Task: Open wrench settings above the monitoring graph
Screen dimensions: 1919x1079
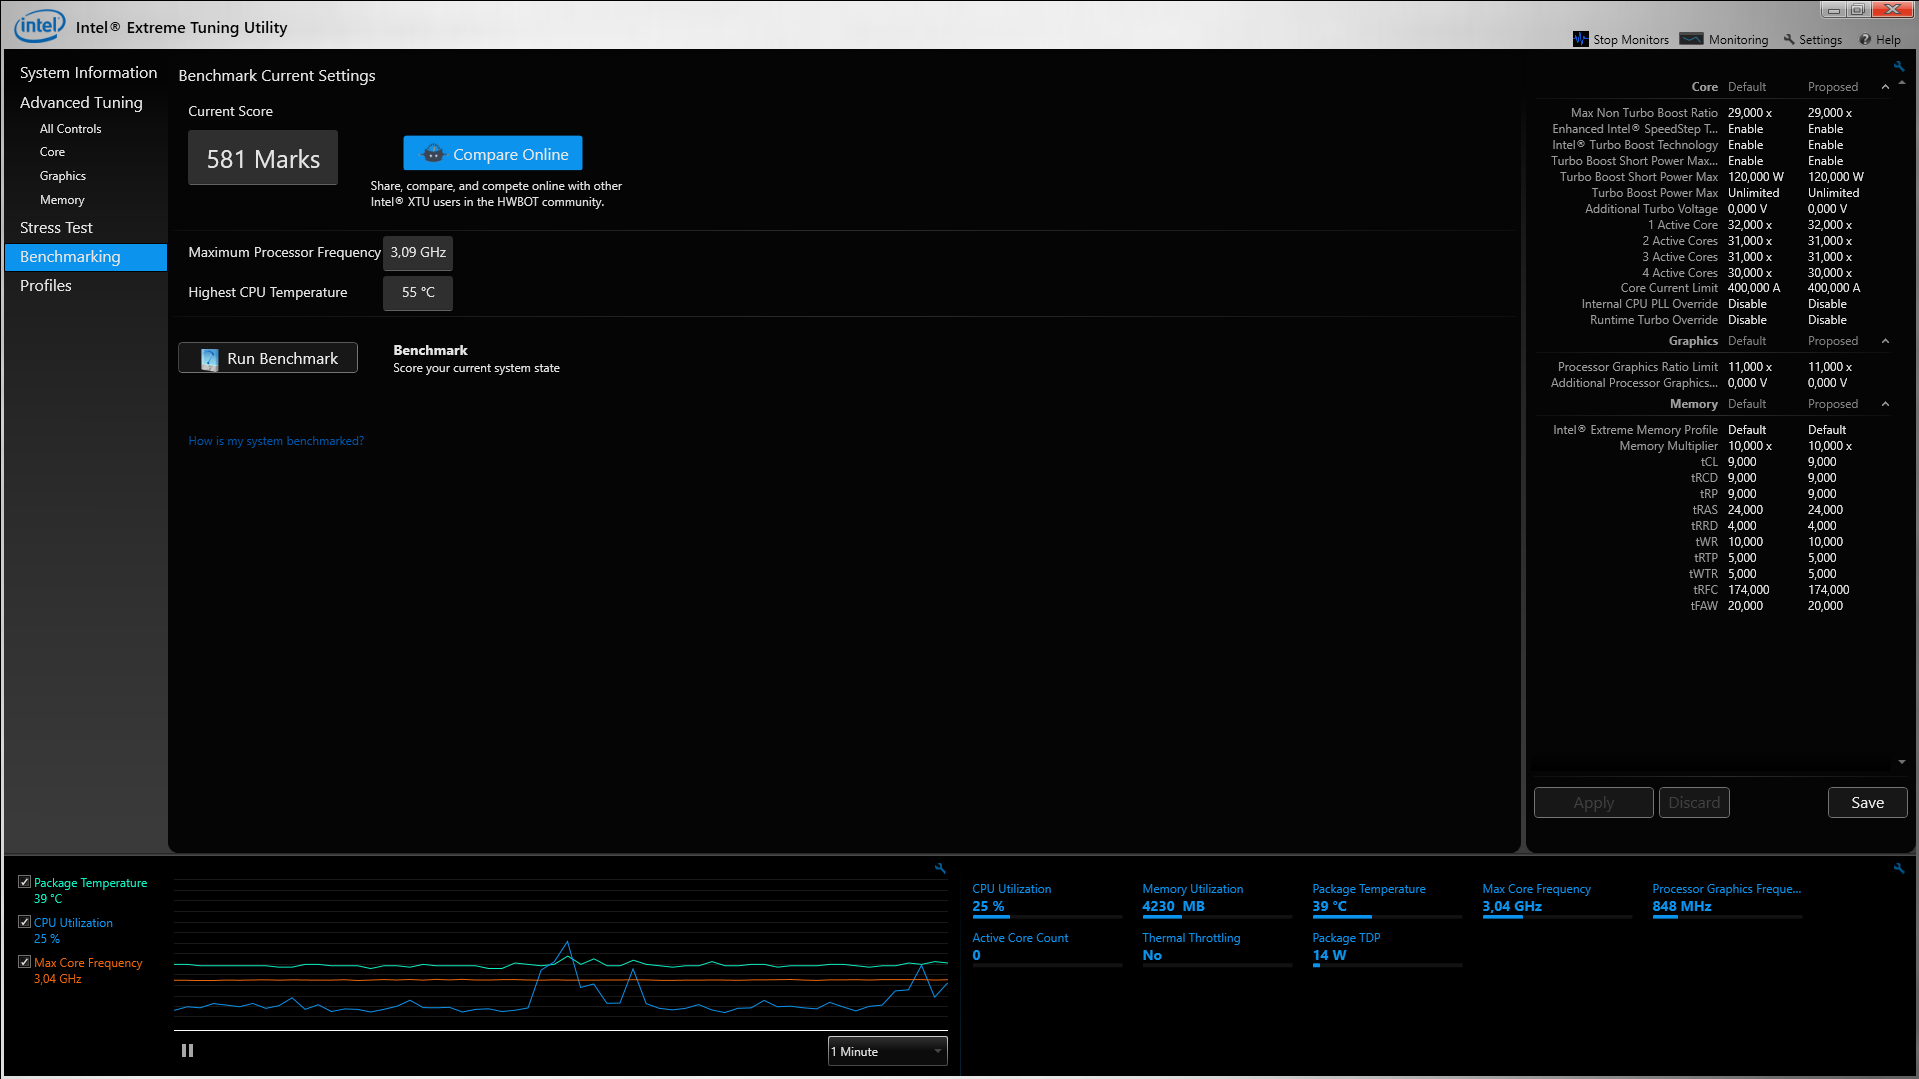Action: click(x=940, y=868)
